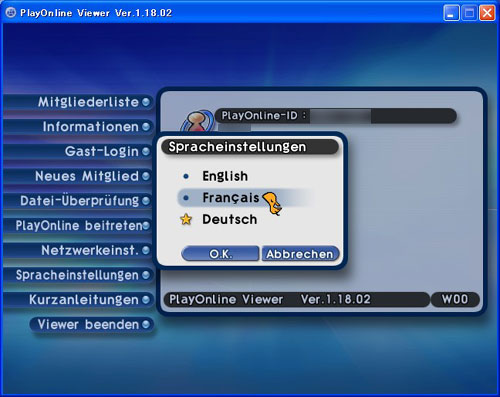This screenshot has width=500, height=397.
Task: Minimize the PlayOnline Viewer window
Action: [x=451, y=13]
